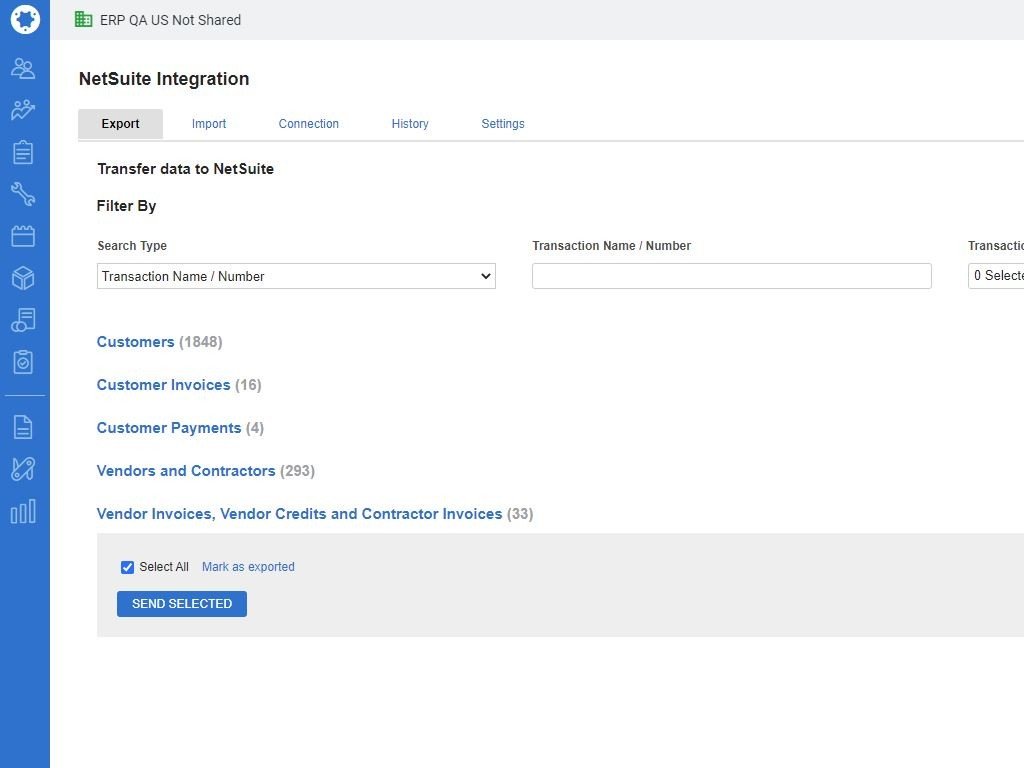Viewport: 1024px width, 768px height.
Task: Expand the Vendors and Contractors (293) section
Action: 206,471
